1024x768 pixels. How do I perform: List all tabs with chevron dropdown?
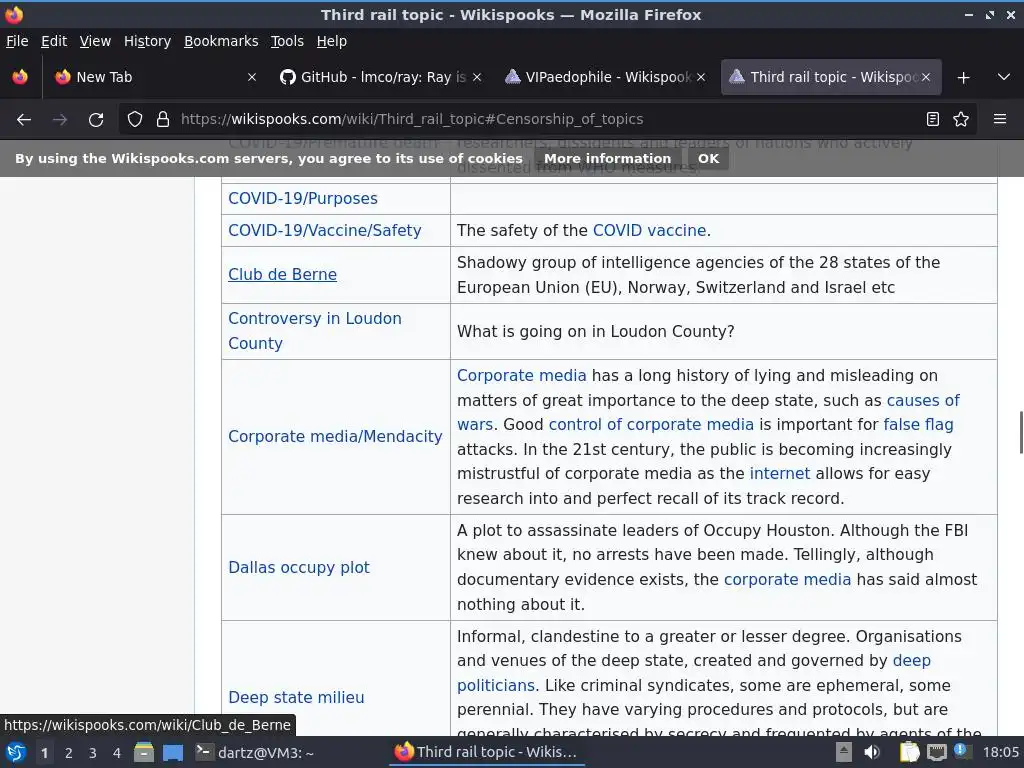pyautogui.click(x=1004, y=77)
